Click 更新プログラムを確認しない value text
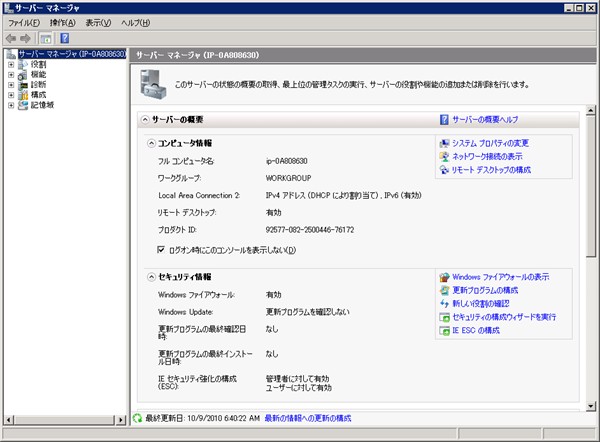Image resolution: width=600 pixels, height=442 pixels. point(308,312)
